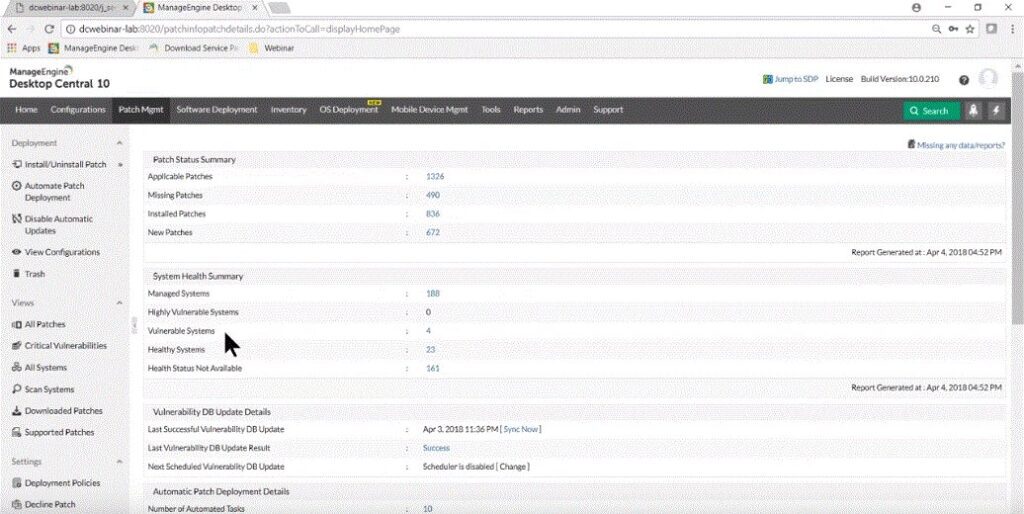Viewport: 1024px width, 514px height.
Task: Click the Downloaded Patches download icon
Action: [x=17, y=411]
